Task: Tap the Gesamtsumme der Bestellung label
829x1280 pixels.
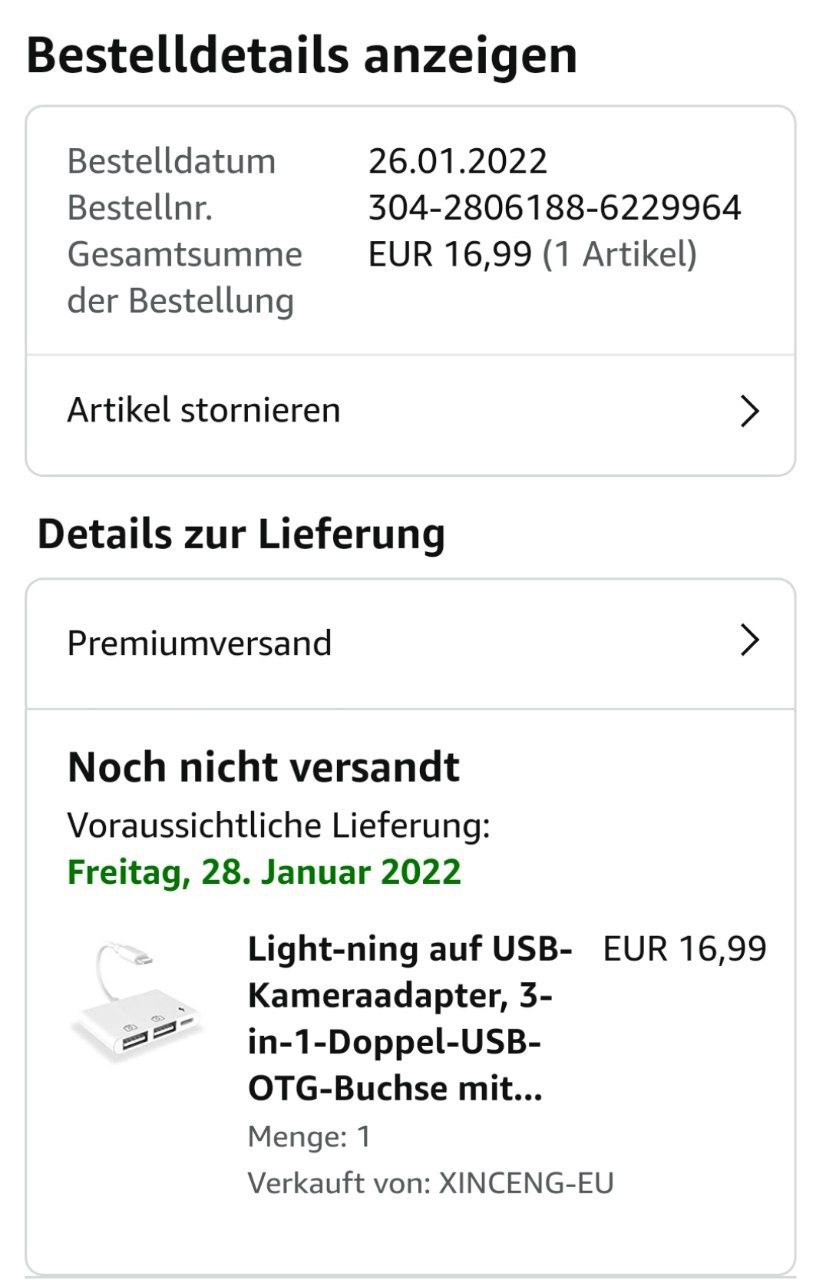Action: 184,277
